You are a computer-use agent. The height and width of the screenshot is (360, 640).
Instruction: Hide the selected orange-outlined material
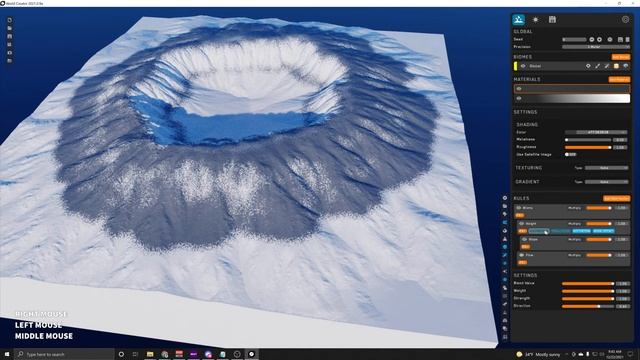(x=519, y=89)
